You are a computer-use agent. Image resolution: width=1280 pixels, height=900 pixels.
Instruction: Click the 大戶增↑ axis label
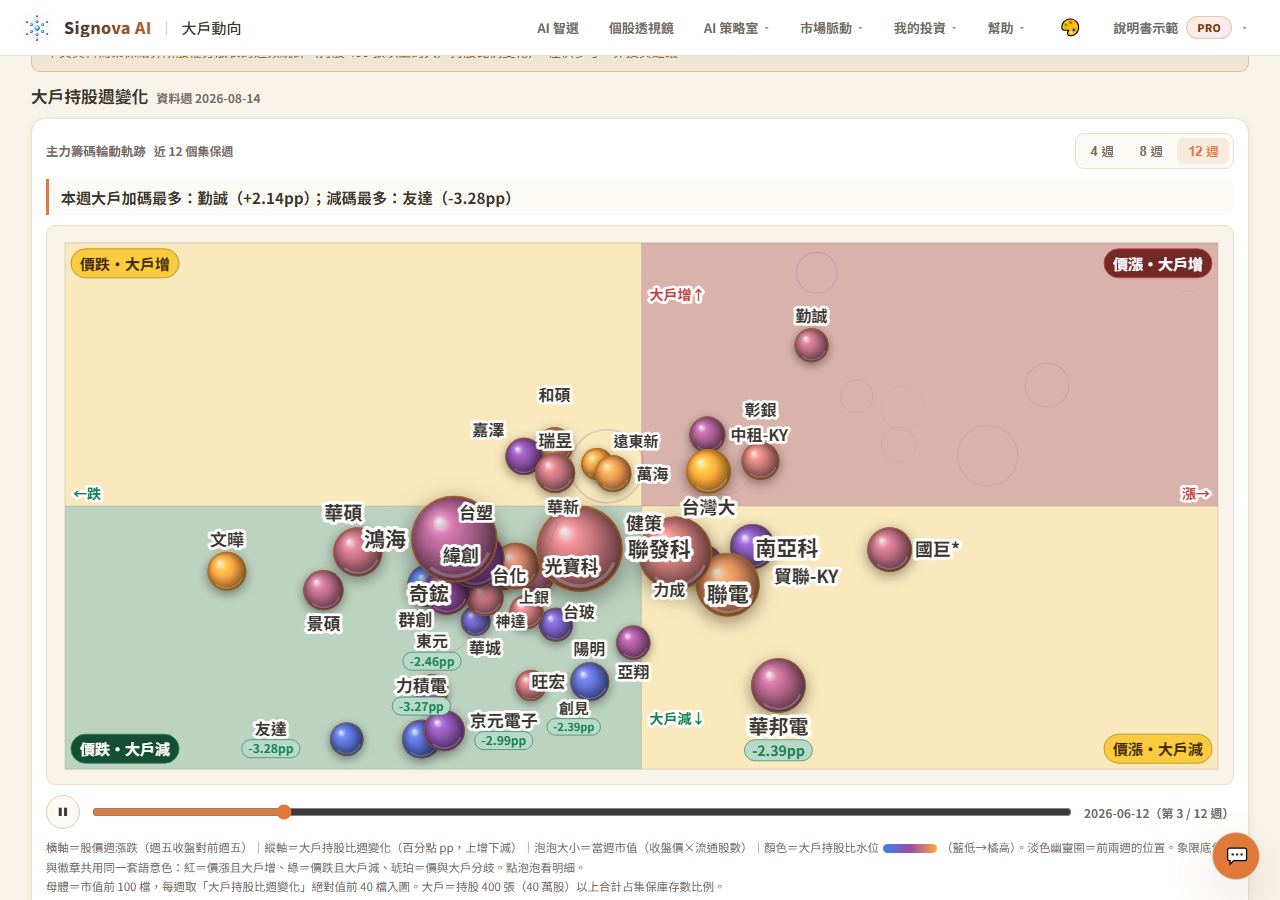click(x=677, y=294)
